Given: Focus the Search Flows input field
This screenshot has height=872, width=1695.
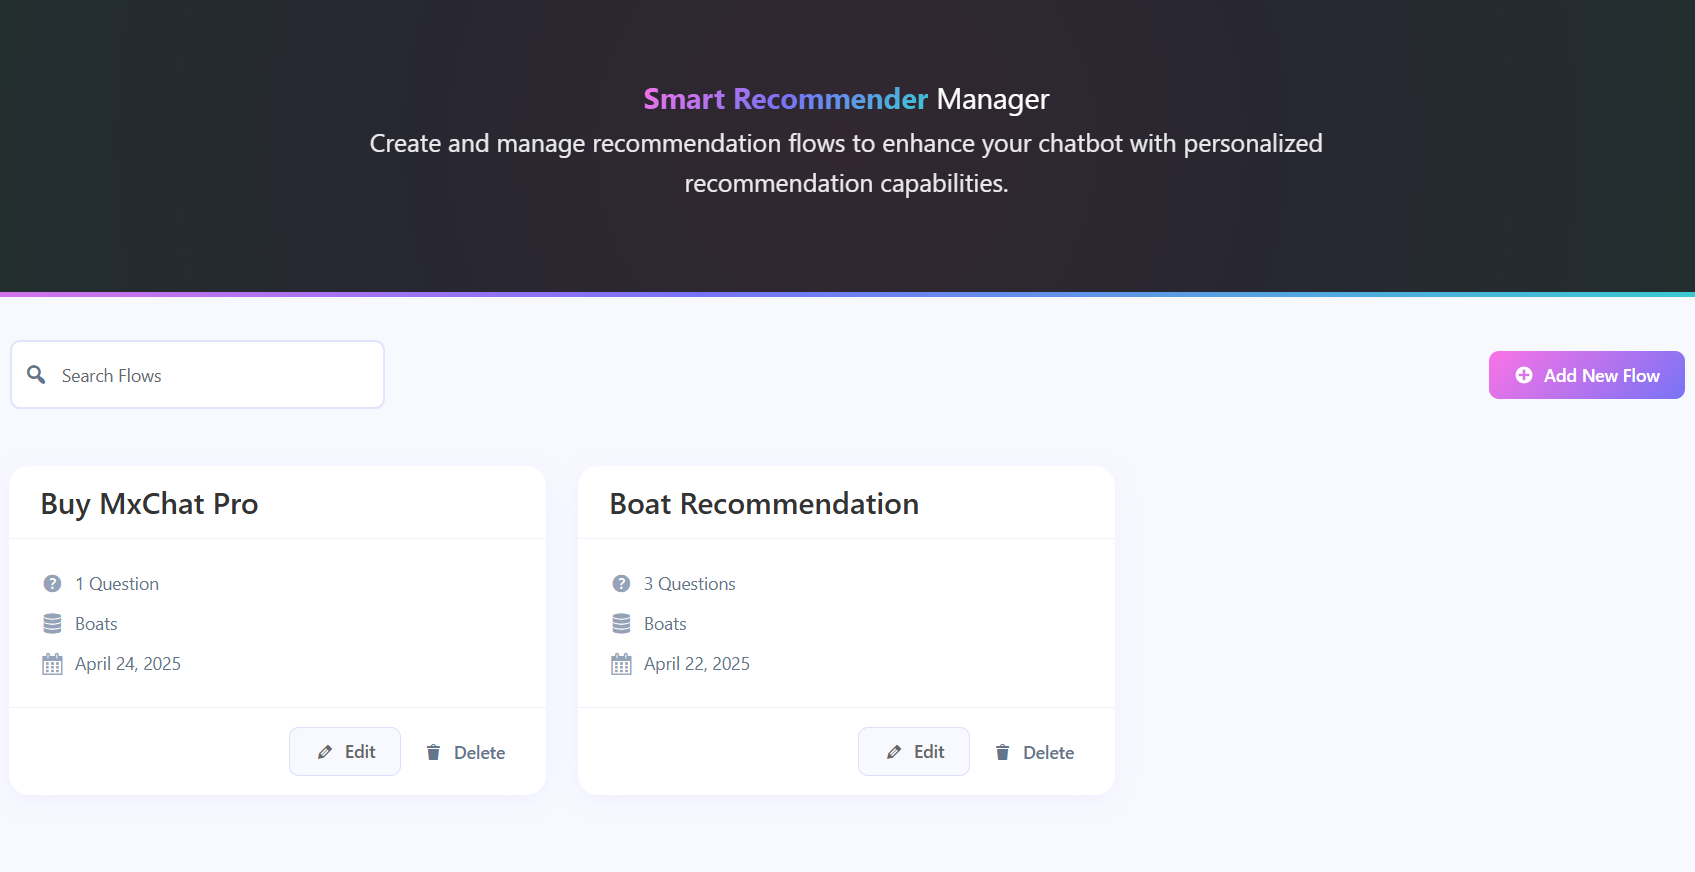Looking at the screenshot, I should [197, 375].
